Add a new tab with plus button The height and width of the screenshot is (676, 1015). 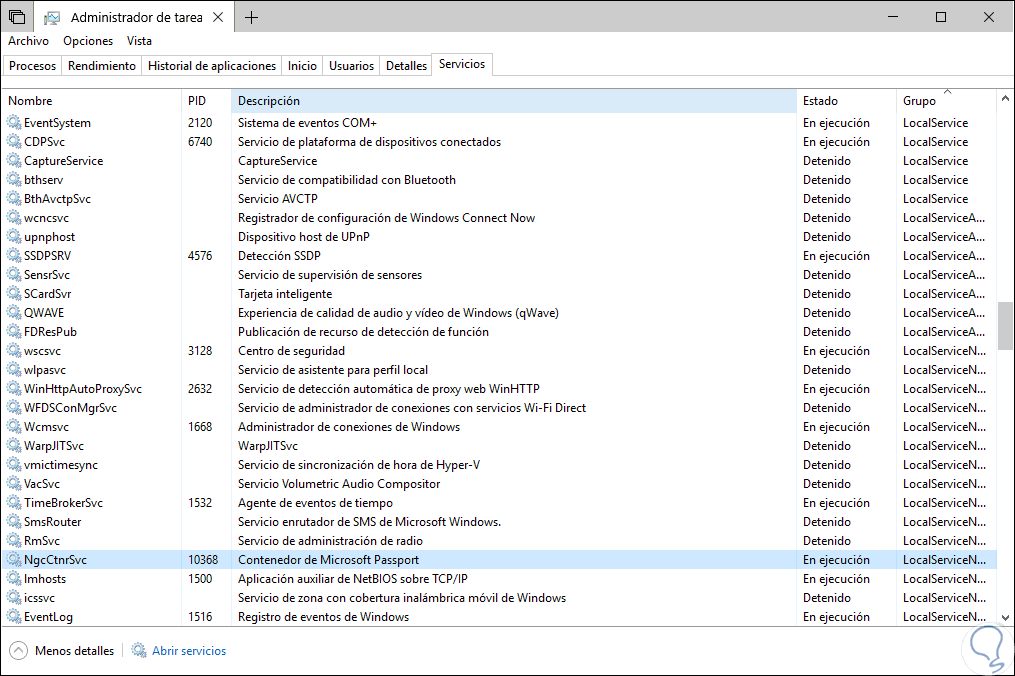point(251,17)
